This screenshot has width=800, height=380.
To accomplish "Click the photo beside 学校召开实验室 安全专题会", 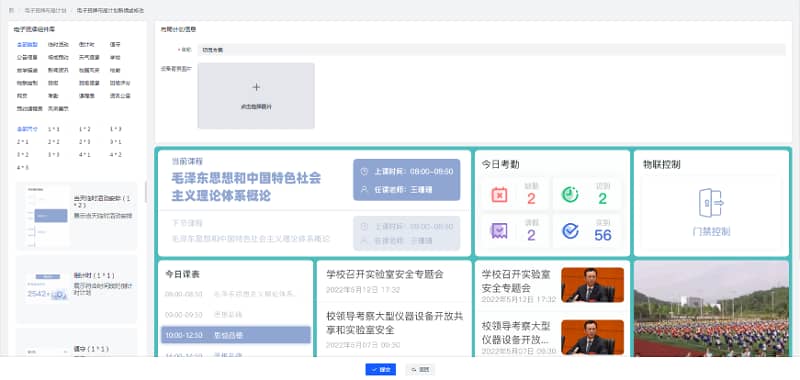I will click(592, 285).
